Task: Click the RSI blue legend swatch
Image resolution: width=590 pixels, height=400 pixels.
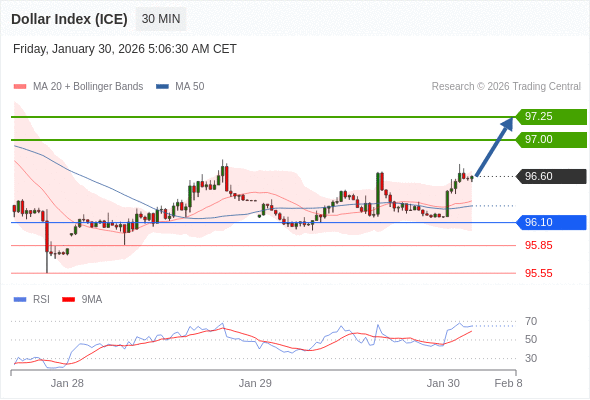Action: tap(20, 300)
